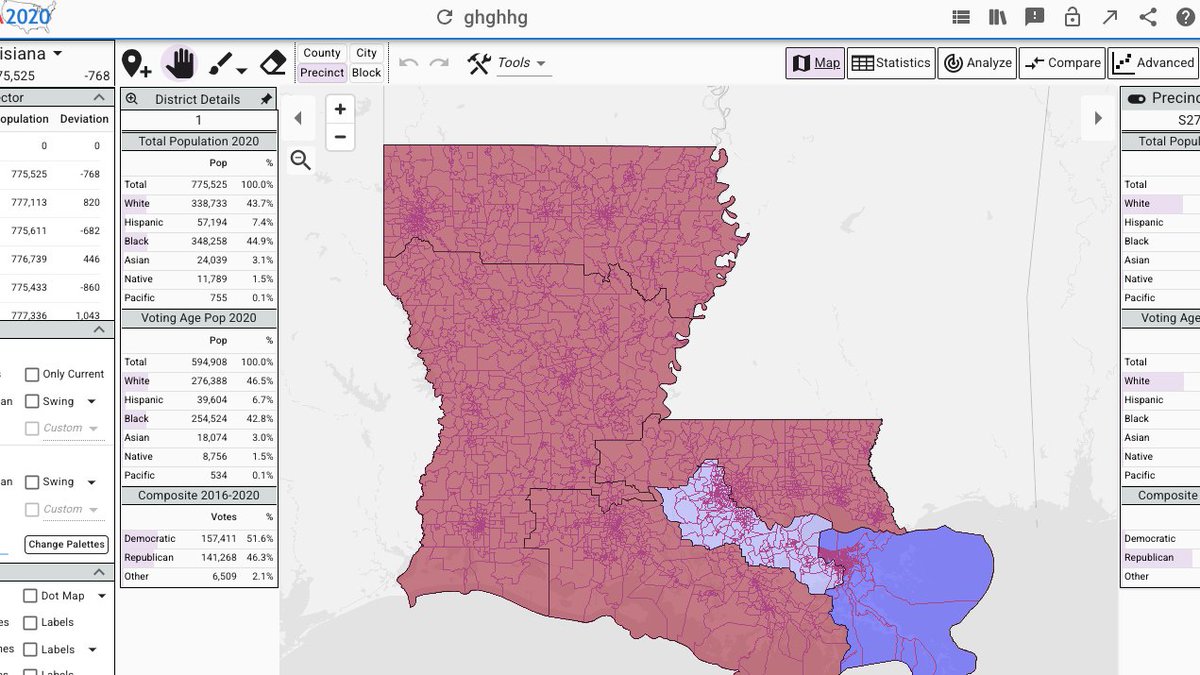Click the map title ghghhg
Screen dimensions: 1200x675
(x=495, y=17)
